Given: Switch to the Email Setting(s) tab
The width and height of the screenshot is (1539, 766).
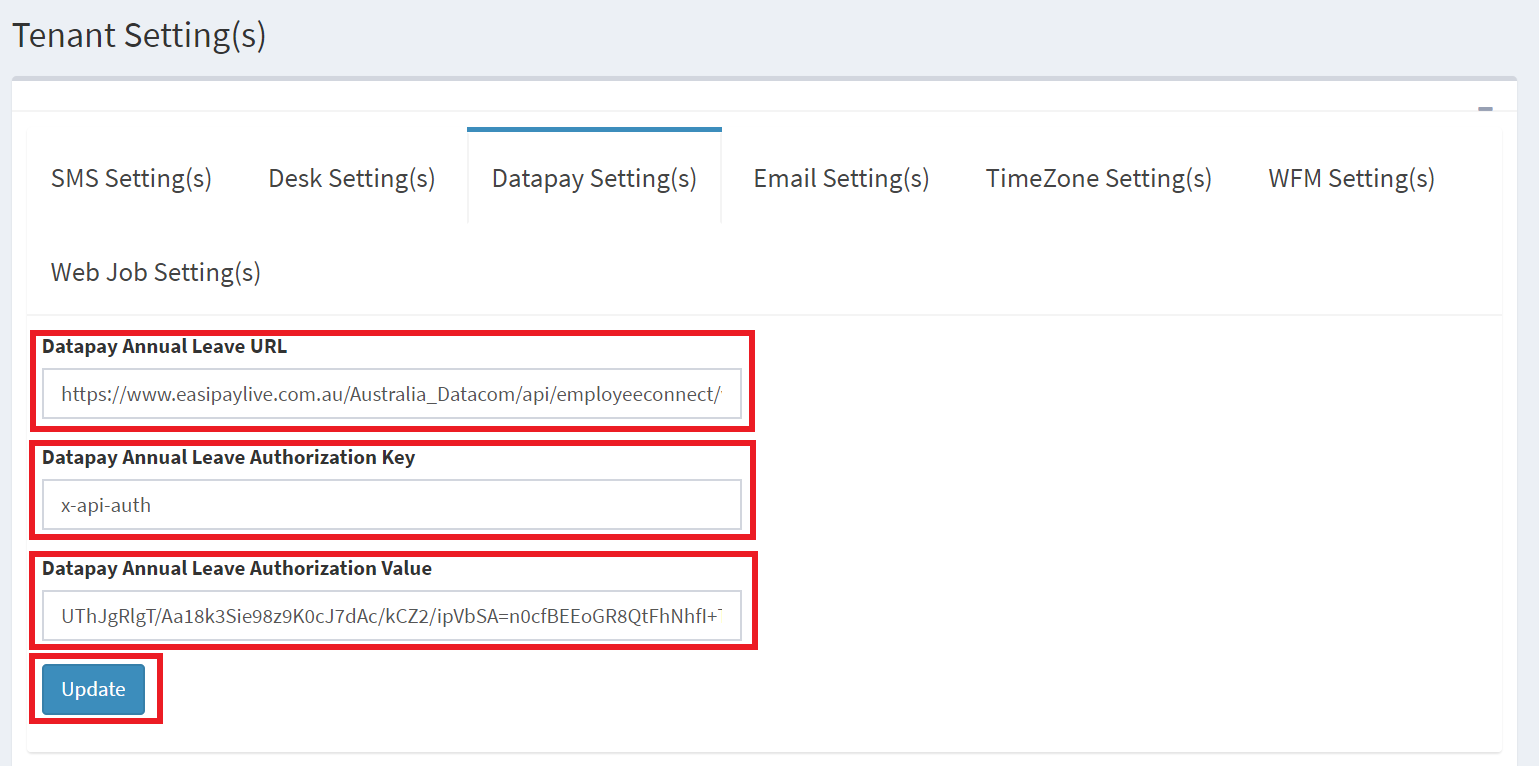Looking at the screenshot, I should tap(840, 177).
